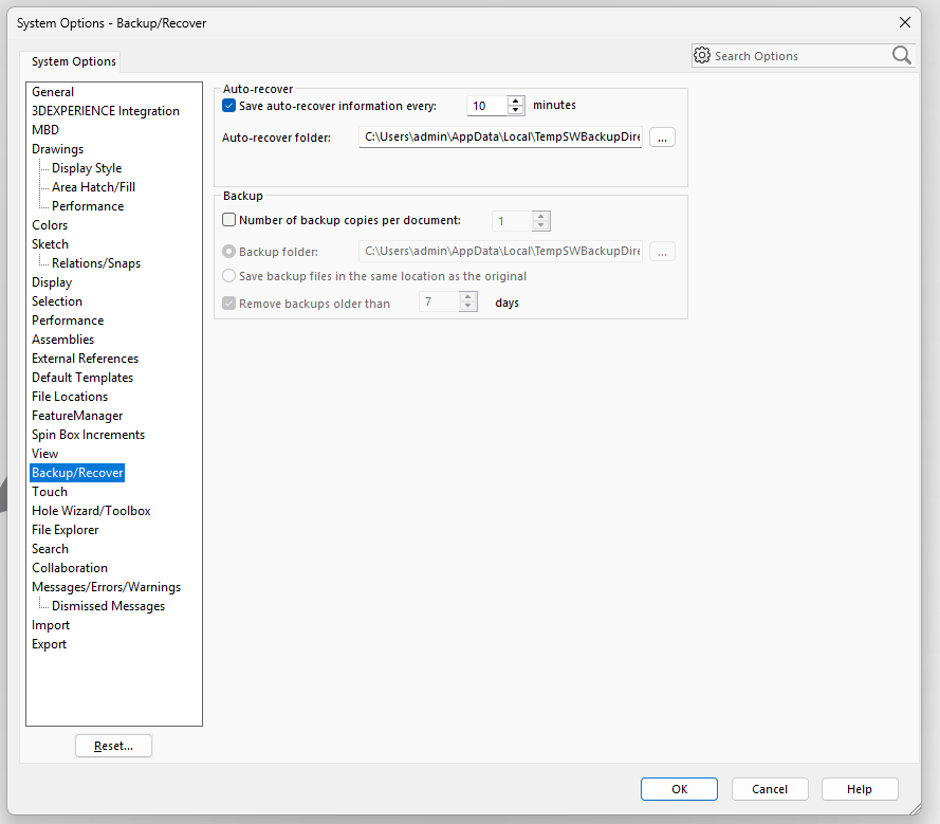Select Search category in tree
The height and width of the screenshot is (824, 940).
(50, 549)
